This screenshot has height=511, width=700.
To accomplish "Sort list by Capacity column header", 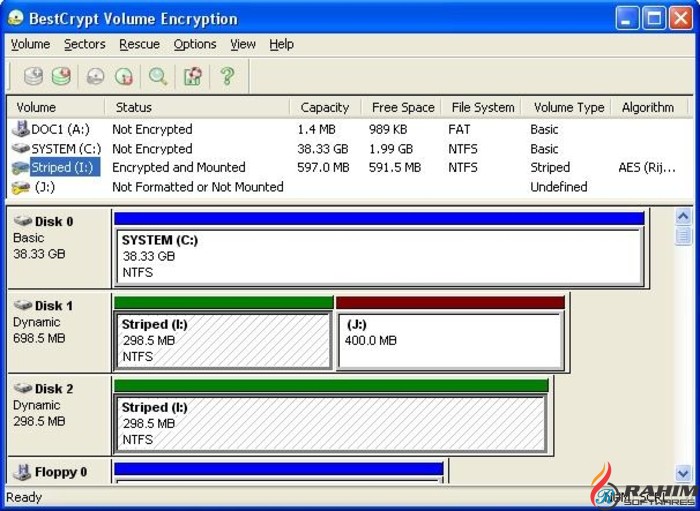I will pyautogui.click(x=325, y=107).
